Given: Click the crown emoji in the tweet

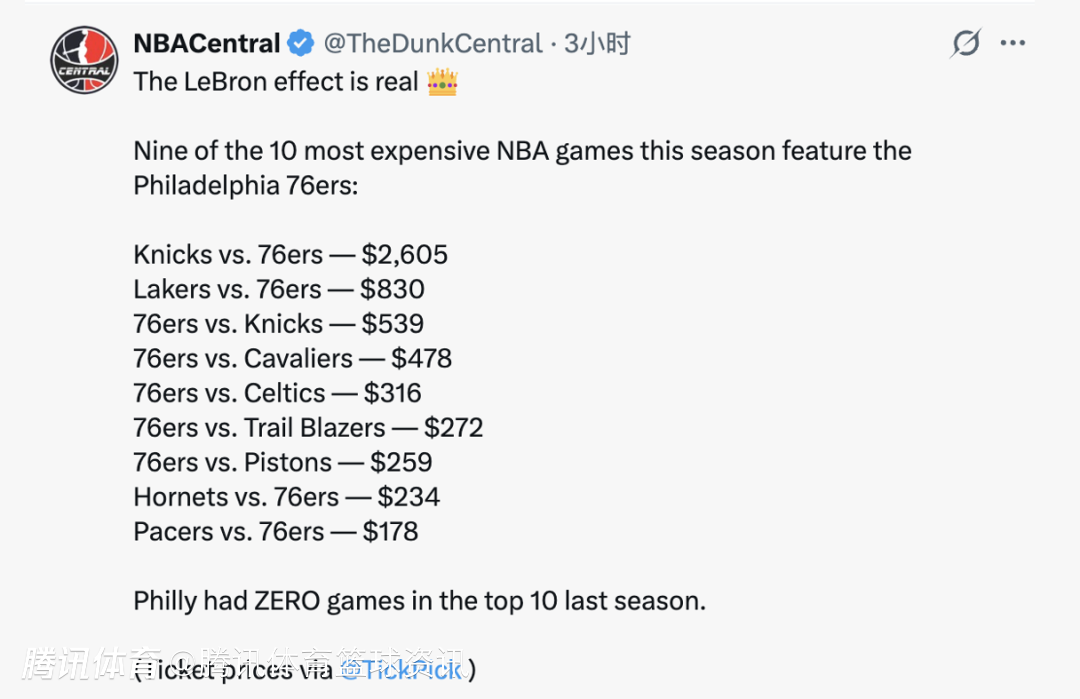Looking at the screenshot, I should pyautogui.click(x=442, y=82).
